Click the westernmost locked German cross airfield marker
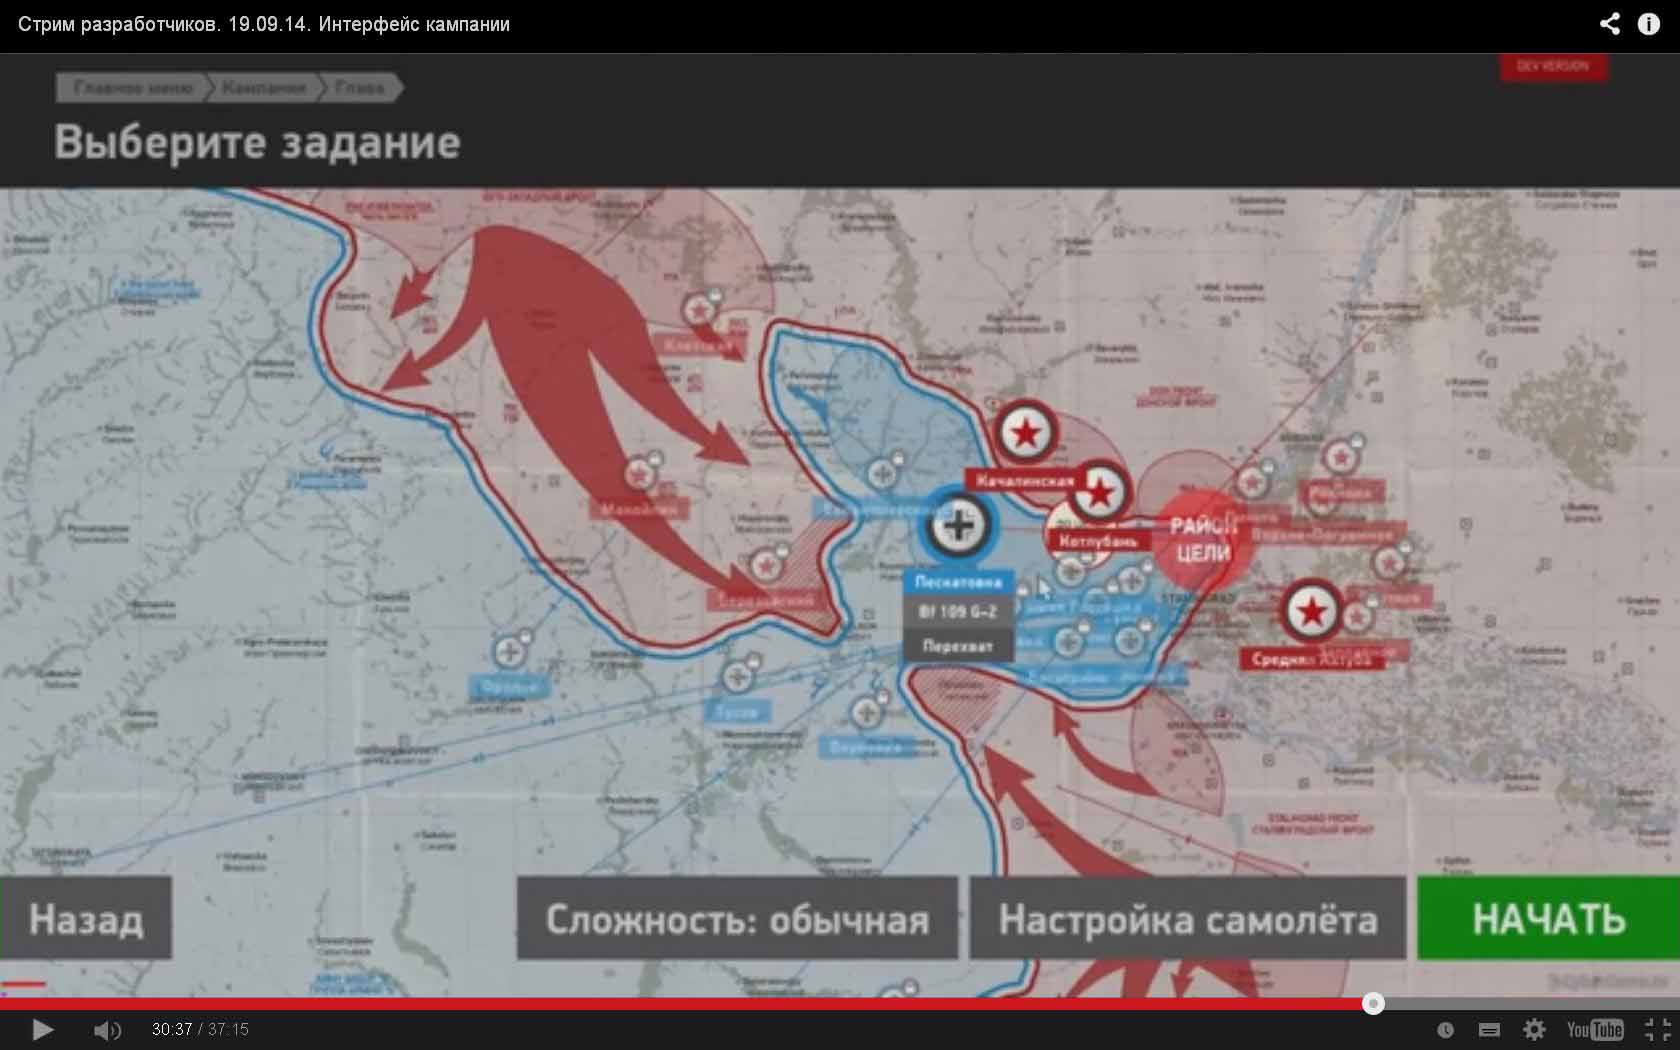The width and height of the screenshot is (1680, 1050). (510, 651)
